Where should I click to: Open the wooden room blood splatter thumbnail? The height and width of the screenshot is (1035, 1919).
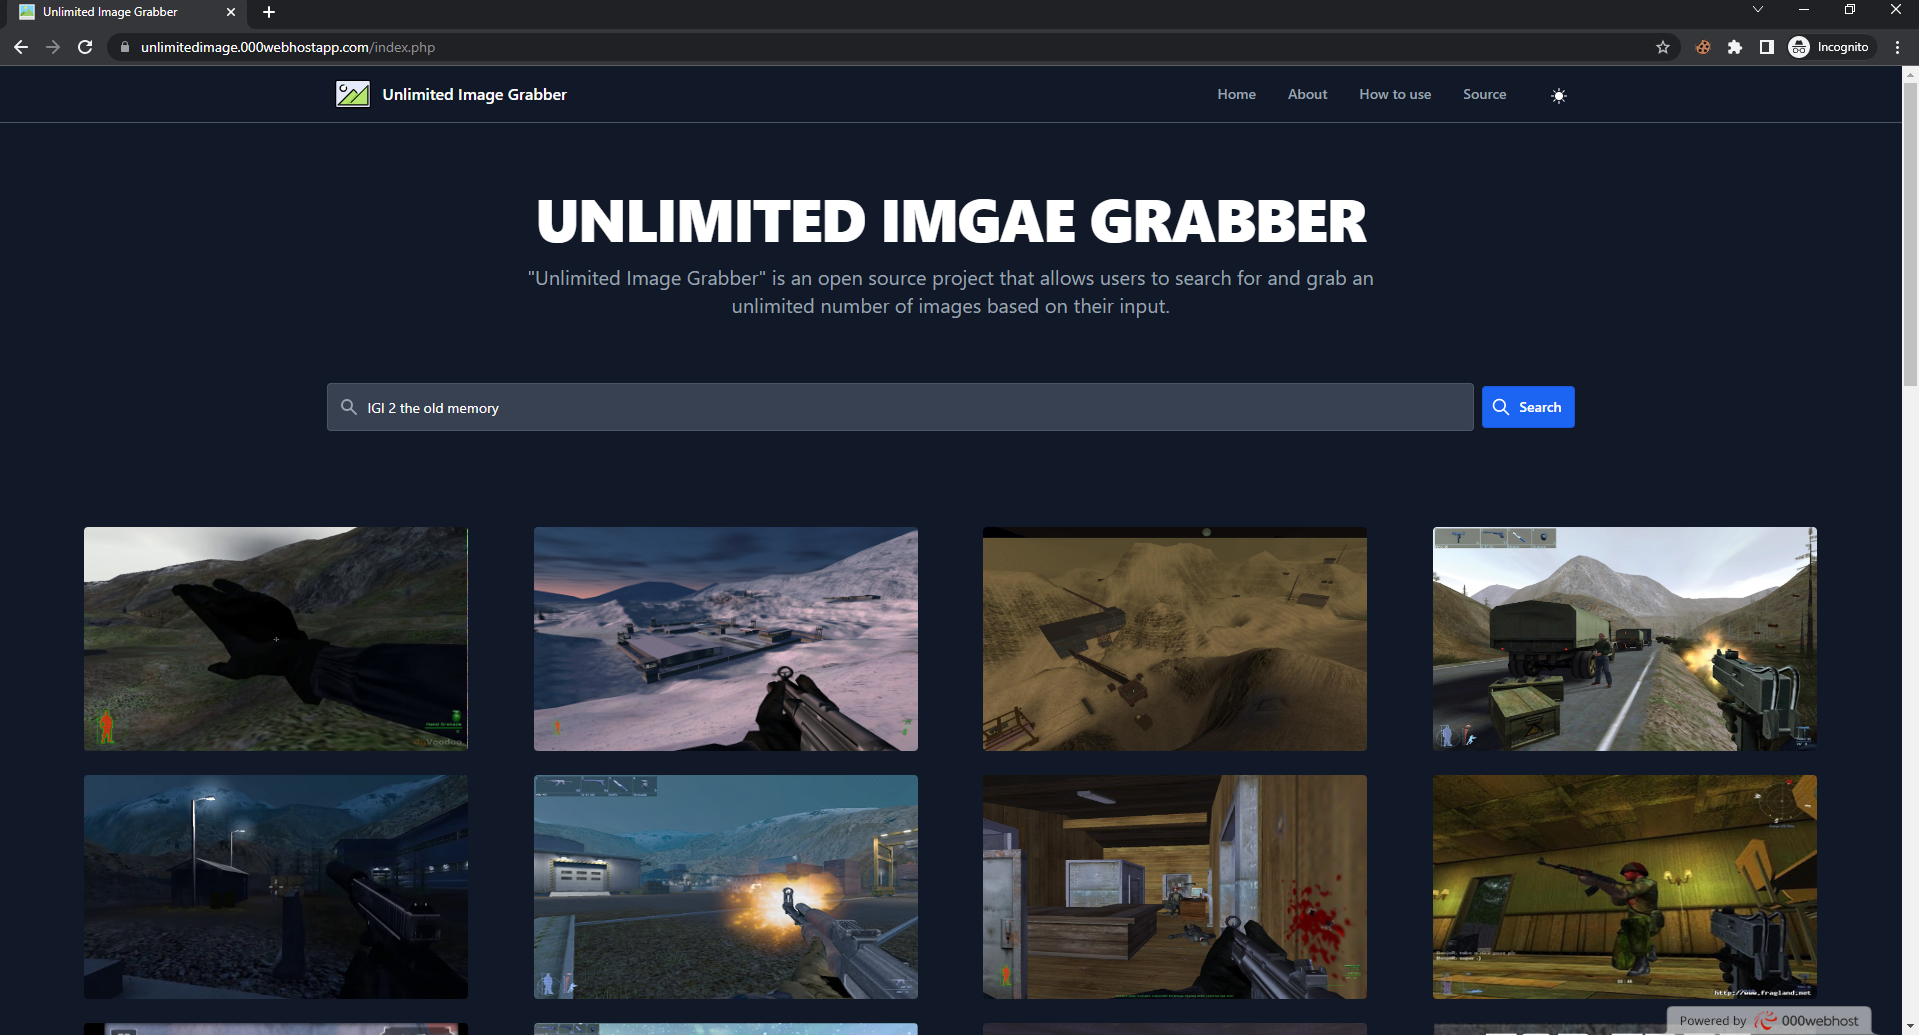[x=1174, y=886]
